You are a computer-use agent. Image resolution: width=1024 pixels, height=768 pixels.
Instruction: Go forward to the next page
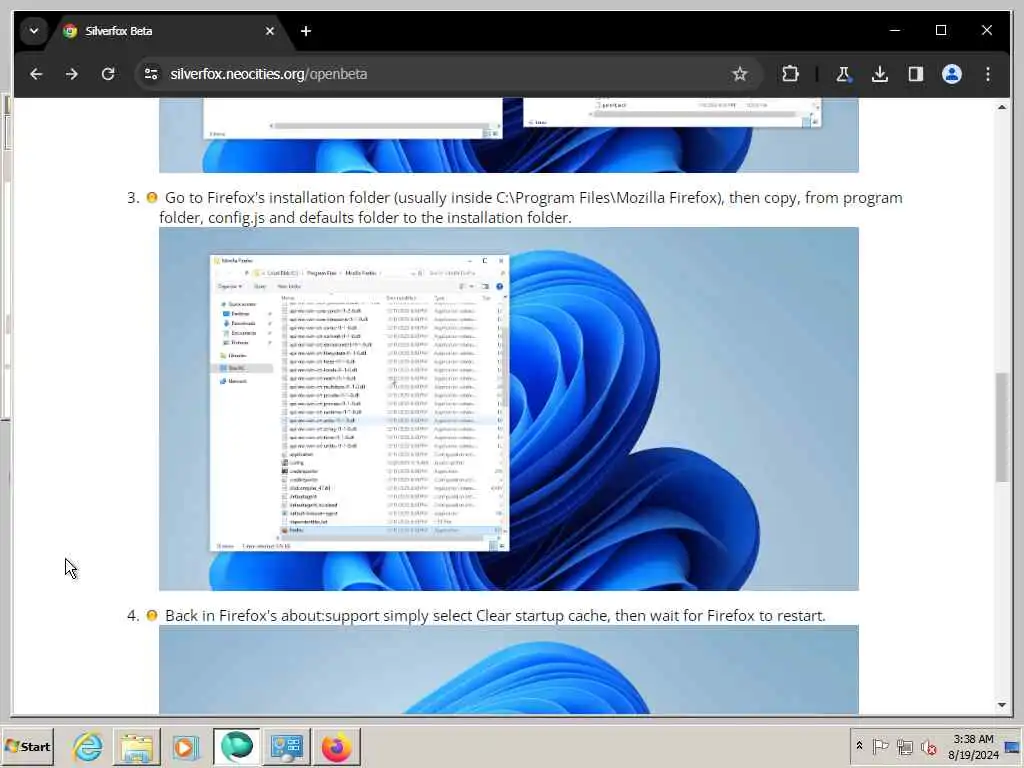tap(72, 74)
